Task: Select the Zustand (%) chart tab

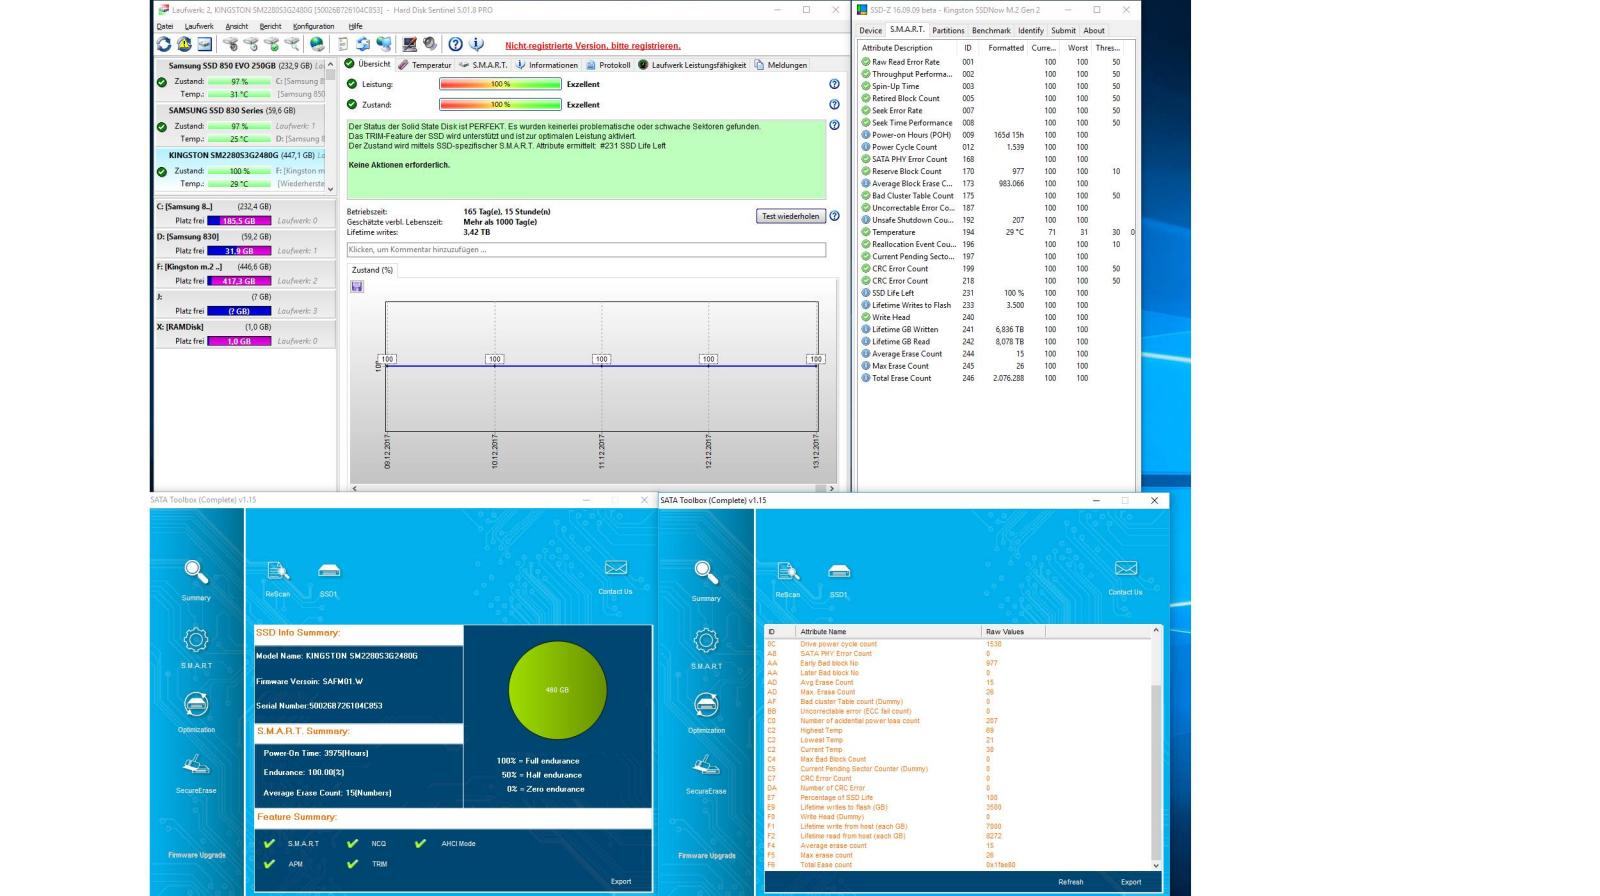Action: coord(372,270)
